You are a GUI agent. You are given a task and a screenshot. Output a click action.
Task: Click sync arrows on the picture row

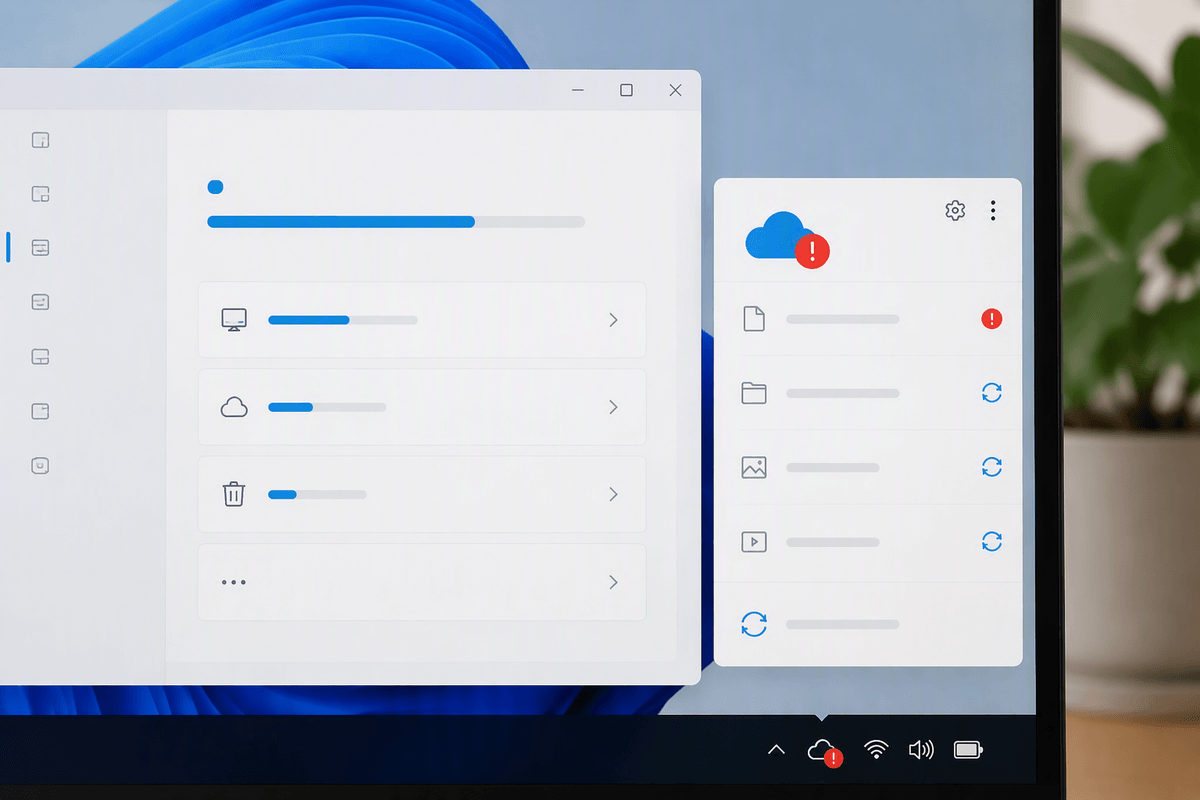point(991,467)
